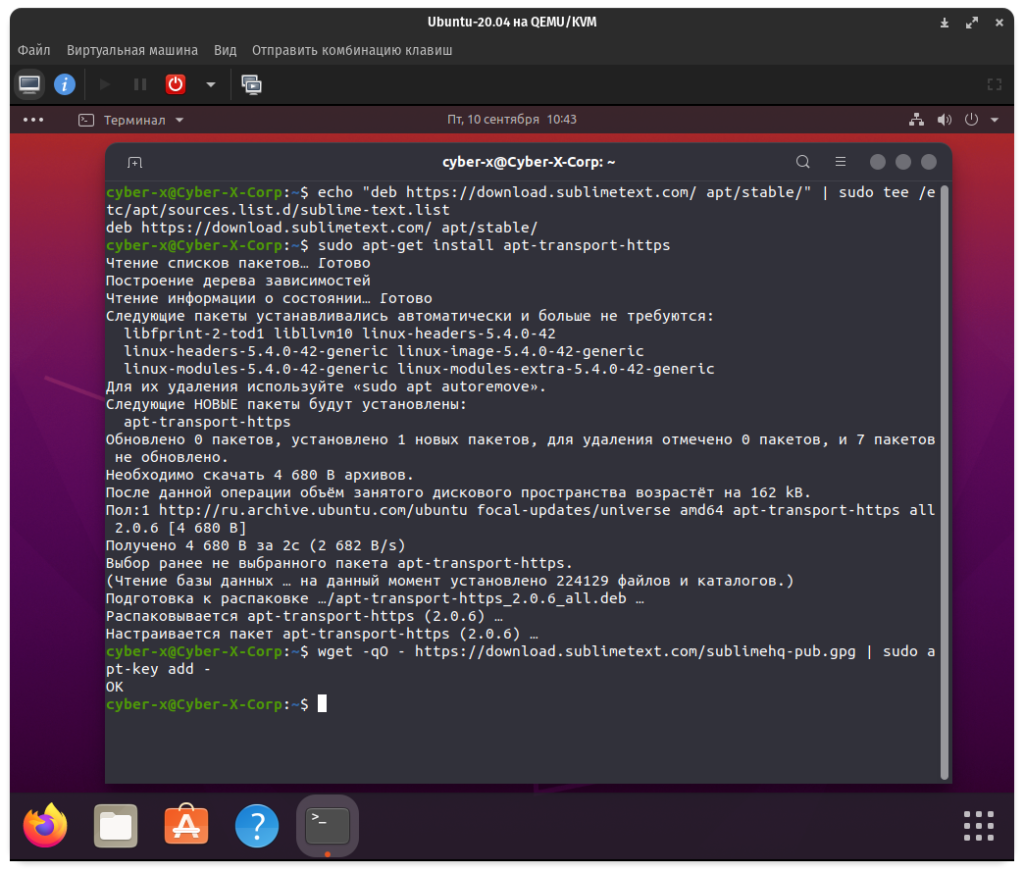Expand the shutdown options dropdown arrow
This screenshot has width=1024, height=872.
point(210,84)
